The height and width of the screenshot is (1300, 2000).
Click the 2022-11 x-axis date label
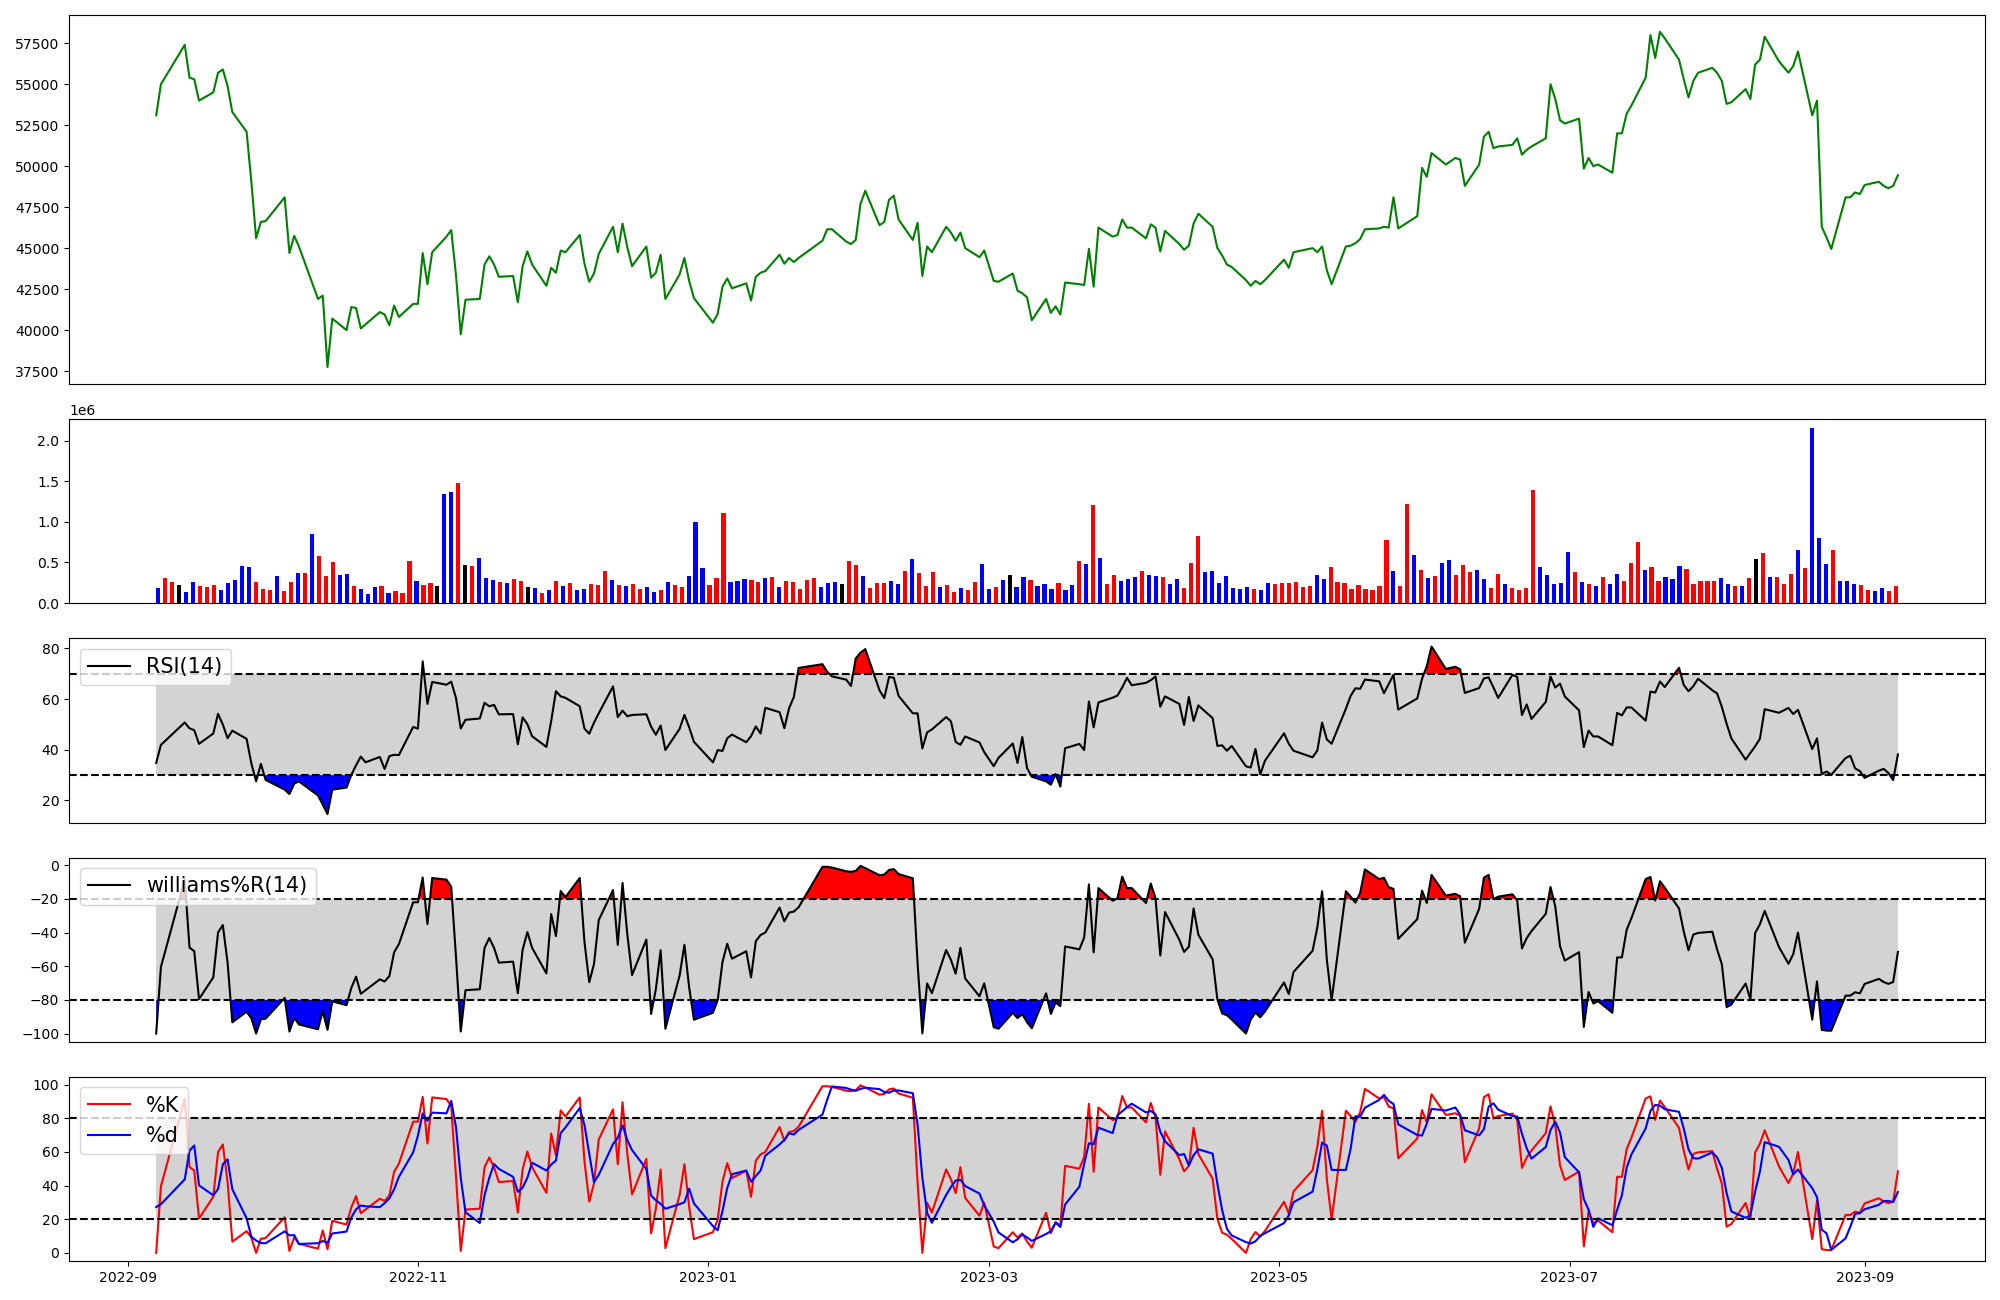point(418,1277)
